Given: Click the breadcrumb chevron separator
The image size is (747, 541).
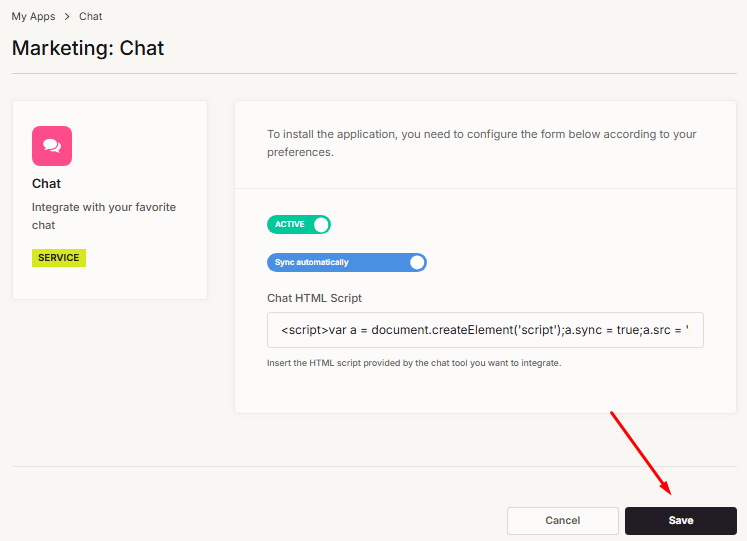Looking at the screenshot, I should [x=68, y=17].
